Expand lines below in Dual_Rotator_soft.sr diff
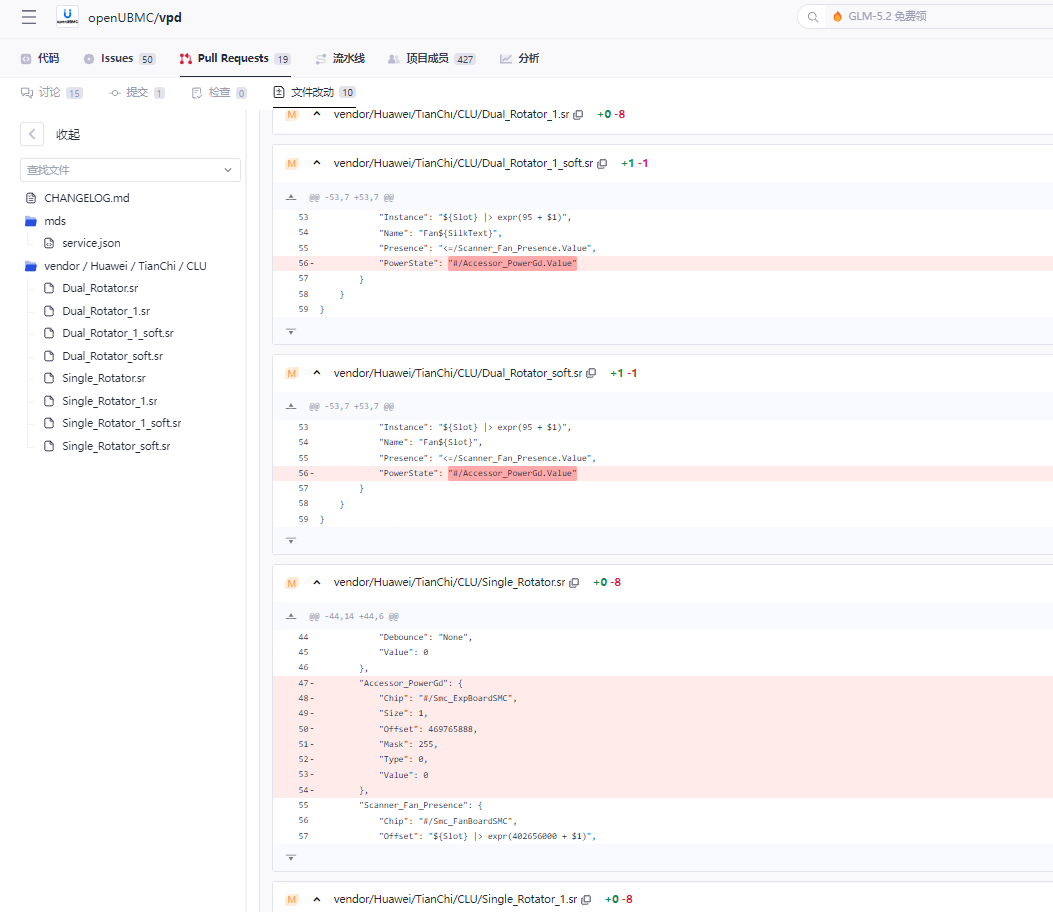The width and height of the screenshot is (1053, 912). tap(291, 541)
